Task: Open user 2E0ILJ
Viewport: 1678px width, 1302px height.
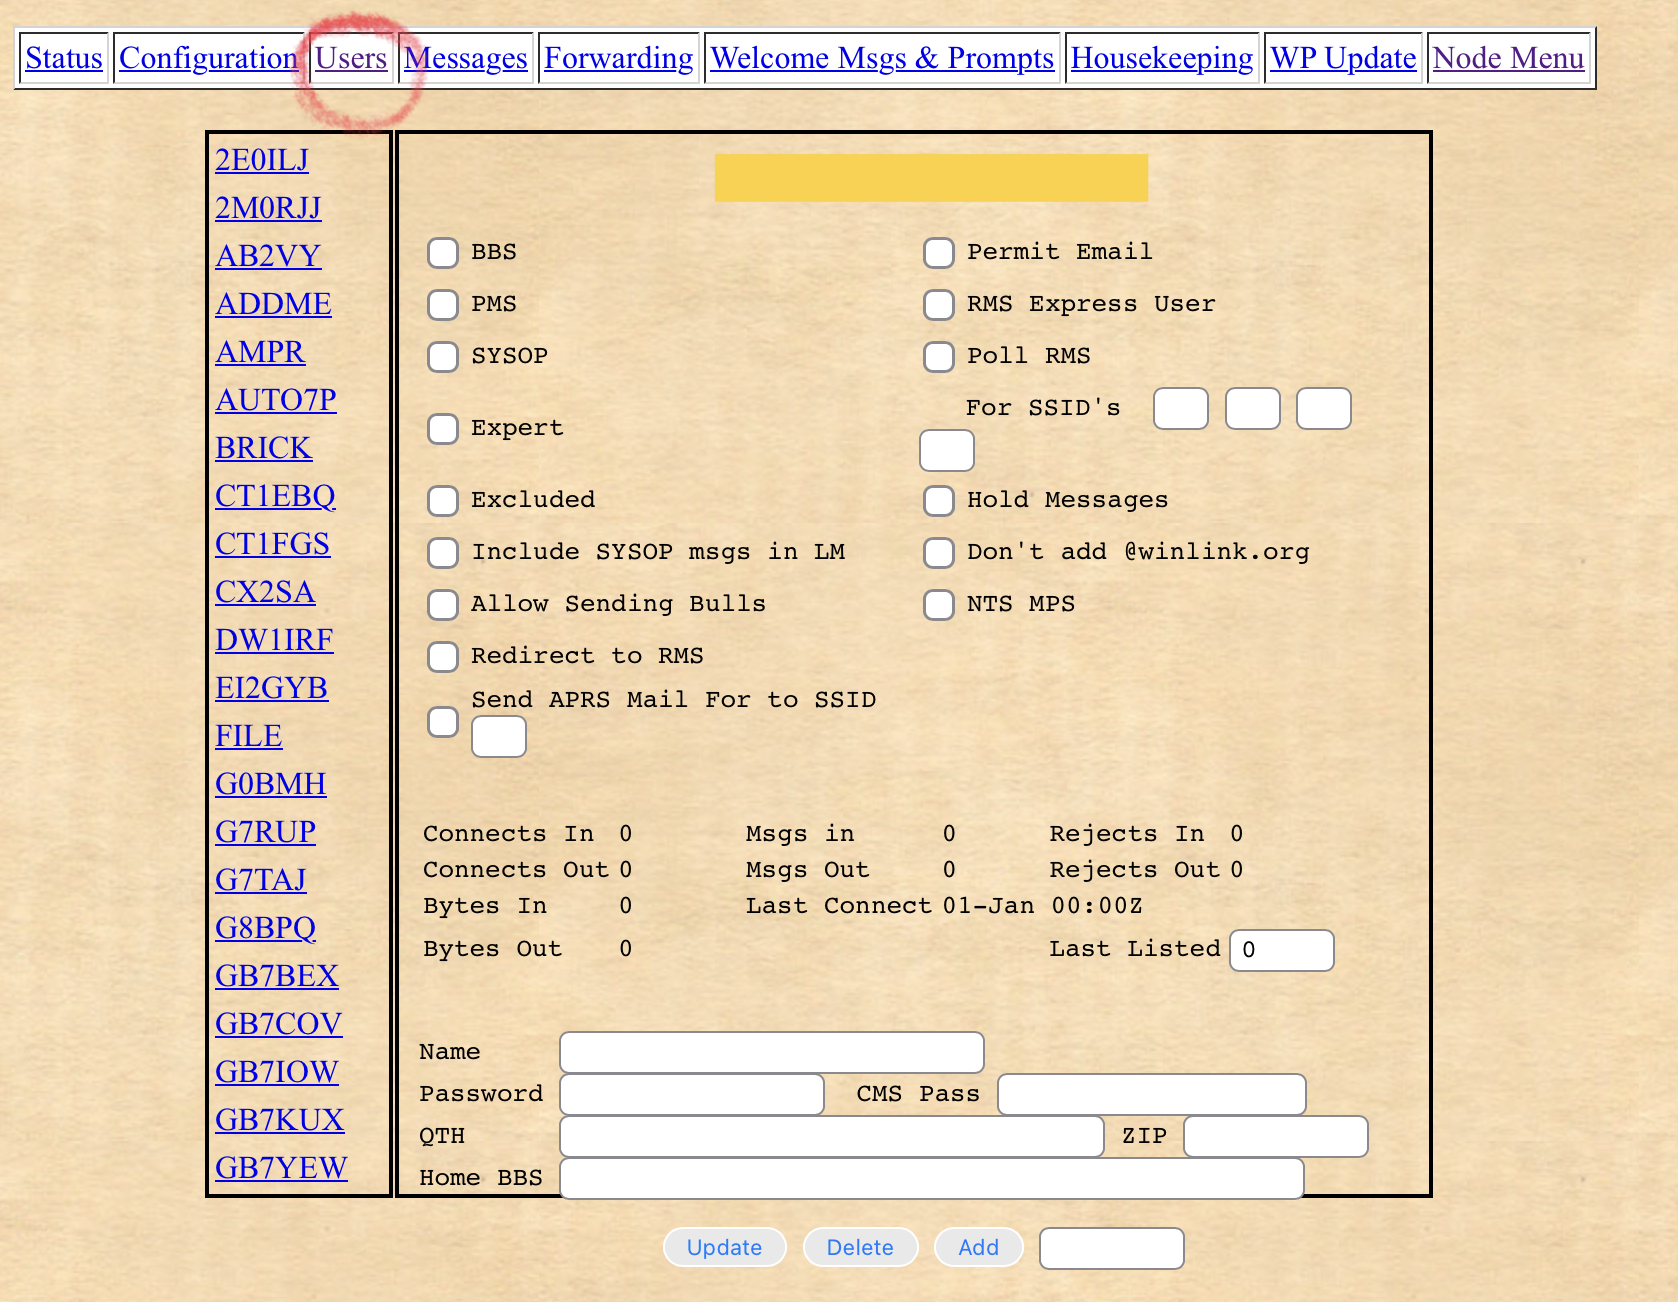Action: coord(262,160)
